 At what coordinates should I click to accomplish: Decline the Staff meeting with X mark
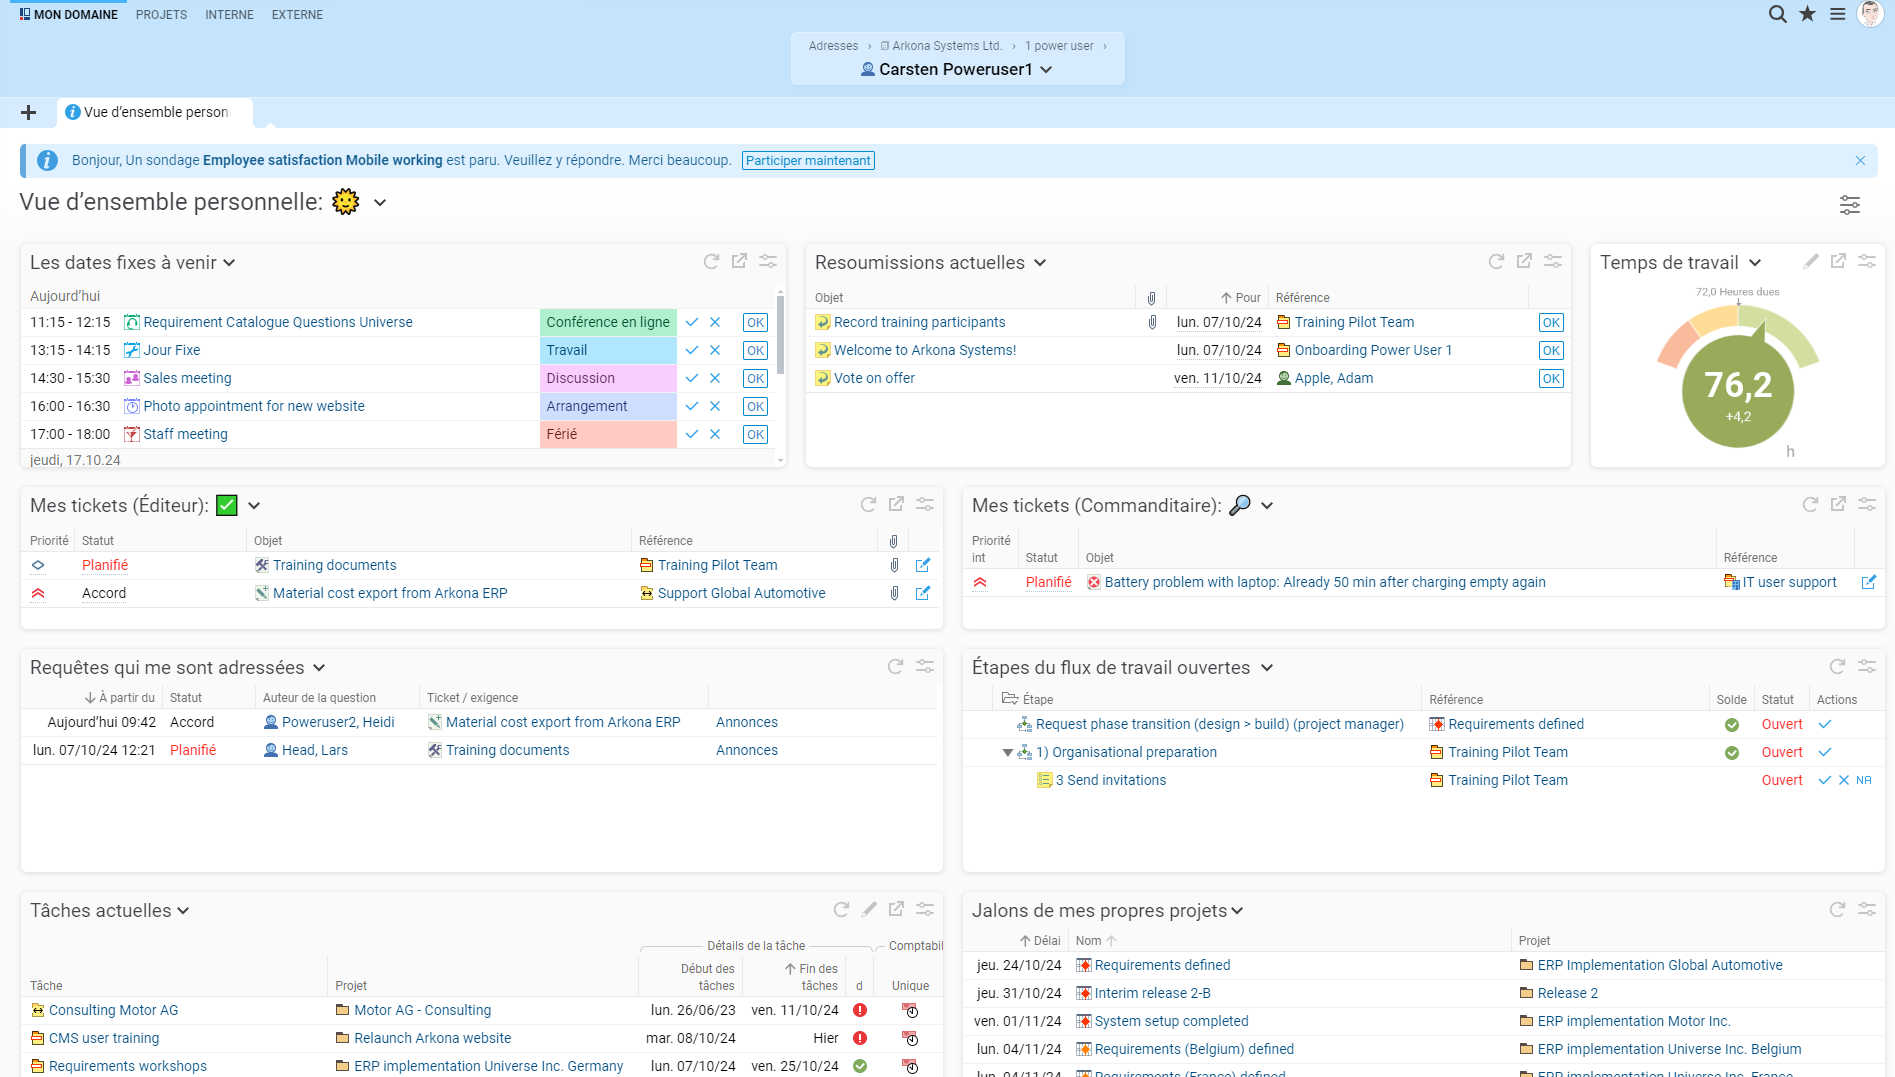coord(715,434)
